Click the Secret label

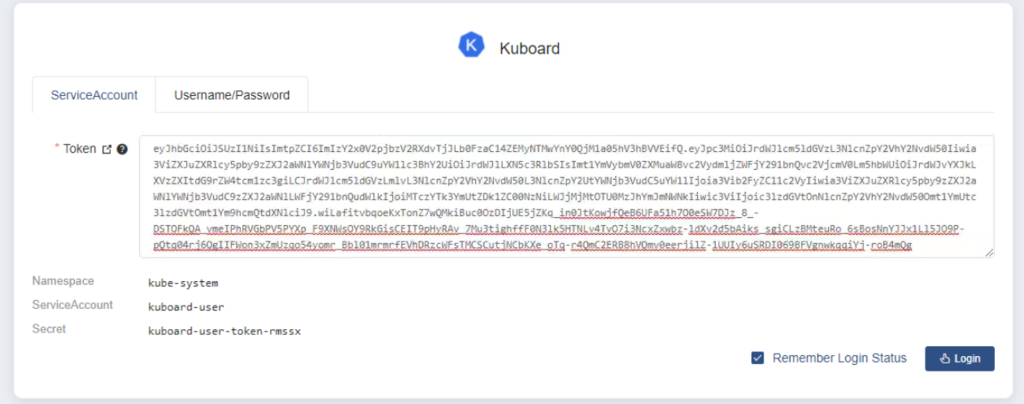(x=49, y=329)
